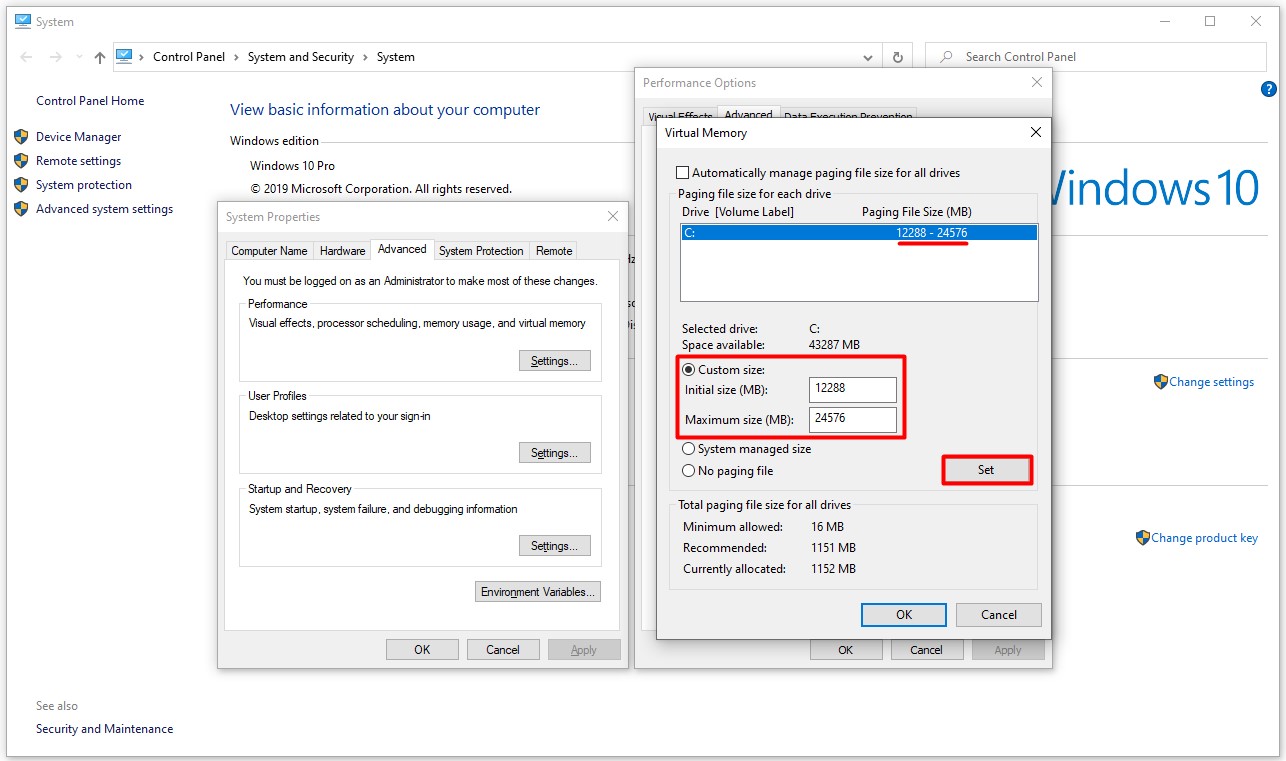
Task: Click the refresh icon beside the address bar
Action: point(898,58)
